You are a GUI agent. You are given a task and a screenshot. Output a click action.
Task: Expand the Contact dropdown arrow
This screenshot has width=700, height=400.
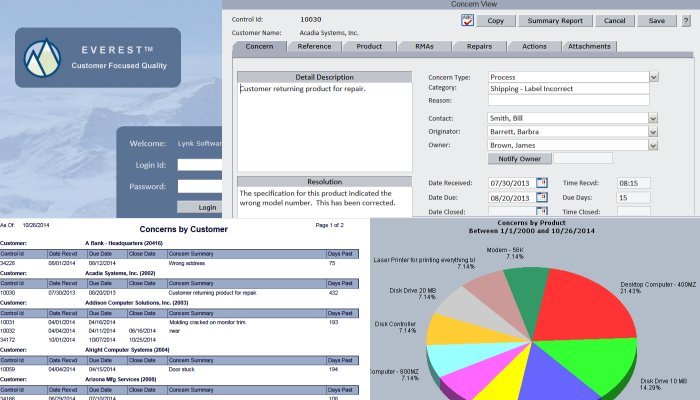(653, 118)
